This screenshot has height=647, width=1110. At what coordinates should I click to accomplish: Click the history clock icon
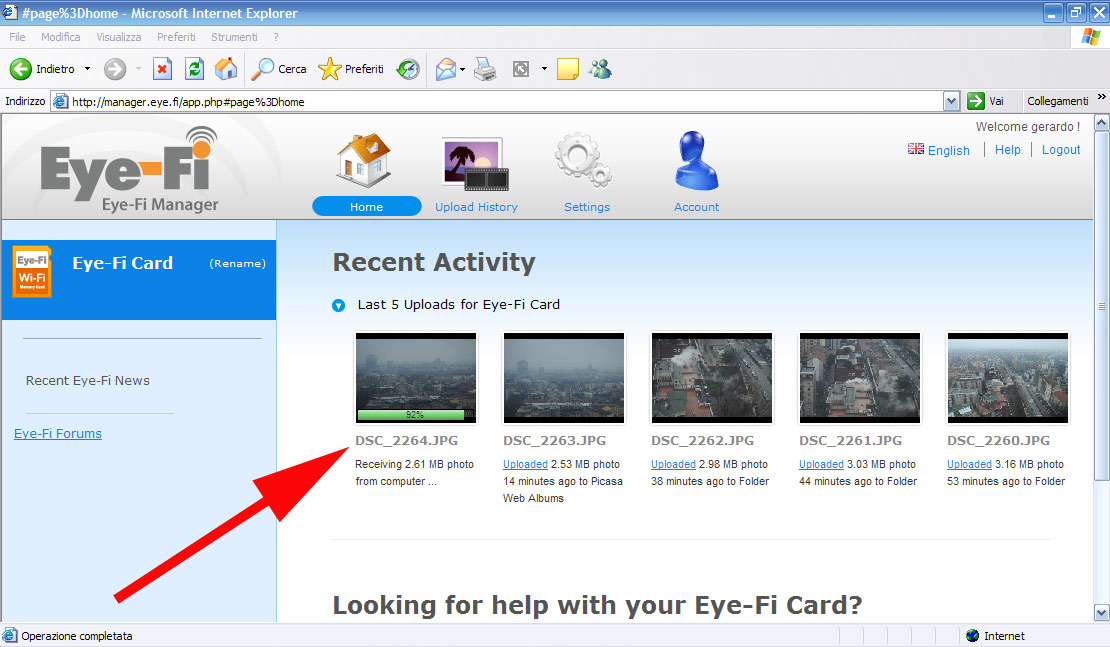[408, 69]
